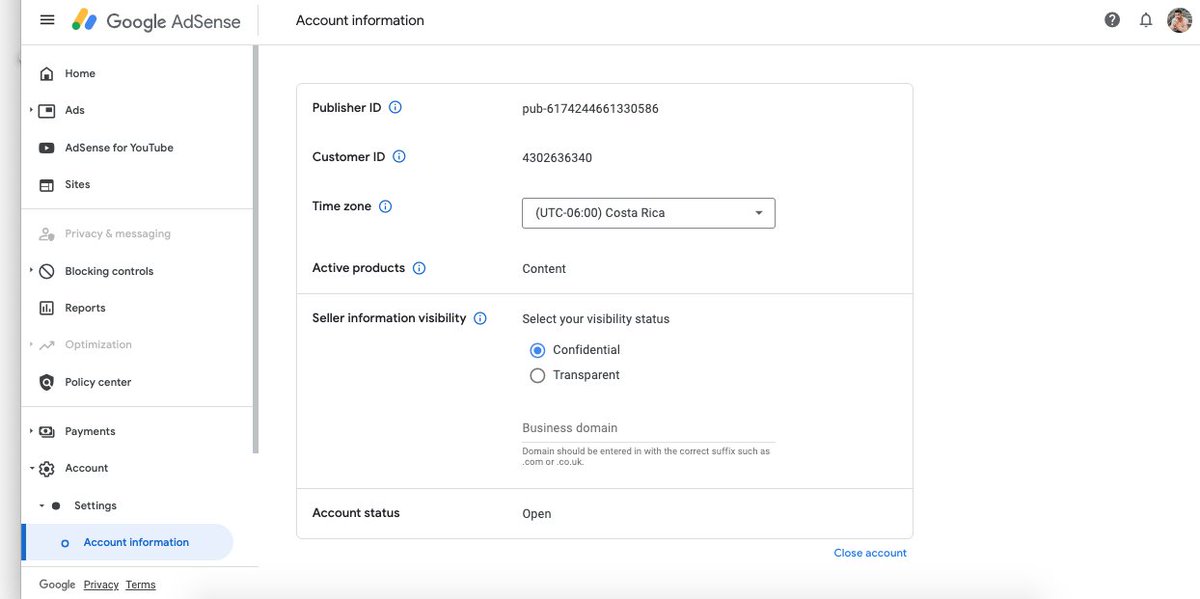Click the Sites sidebar icon
This screenshot has height=599, width=1200.
[47, 185]
